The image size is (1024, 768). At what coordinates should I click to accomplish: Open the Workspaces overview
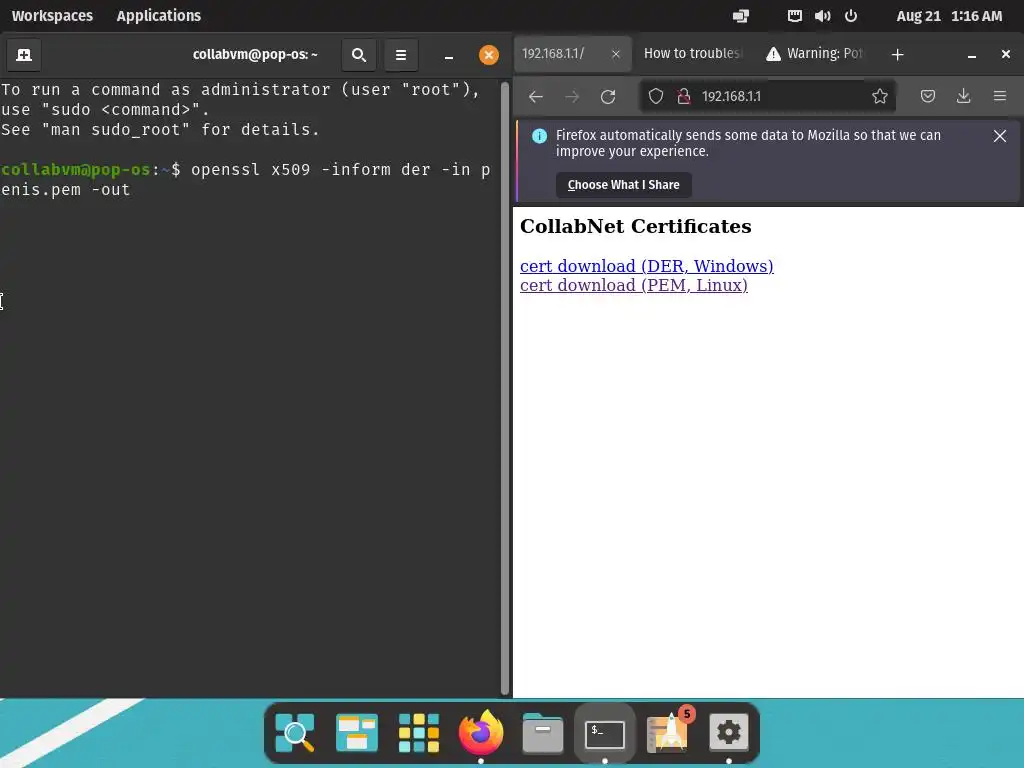click(x=52, y=16)
